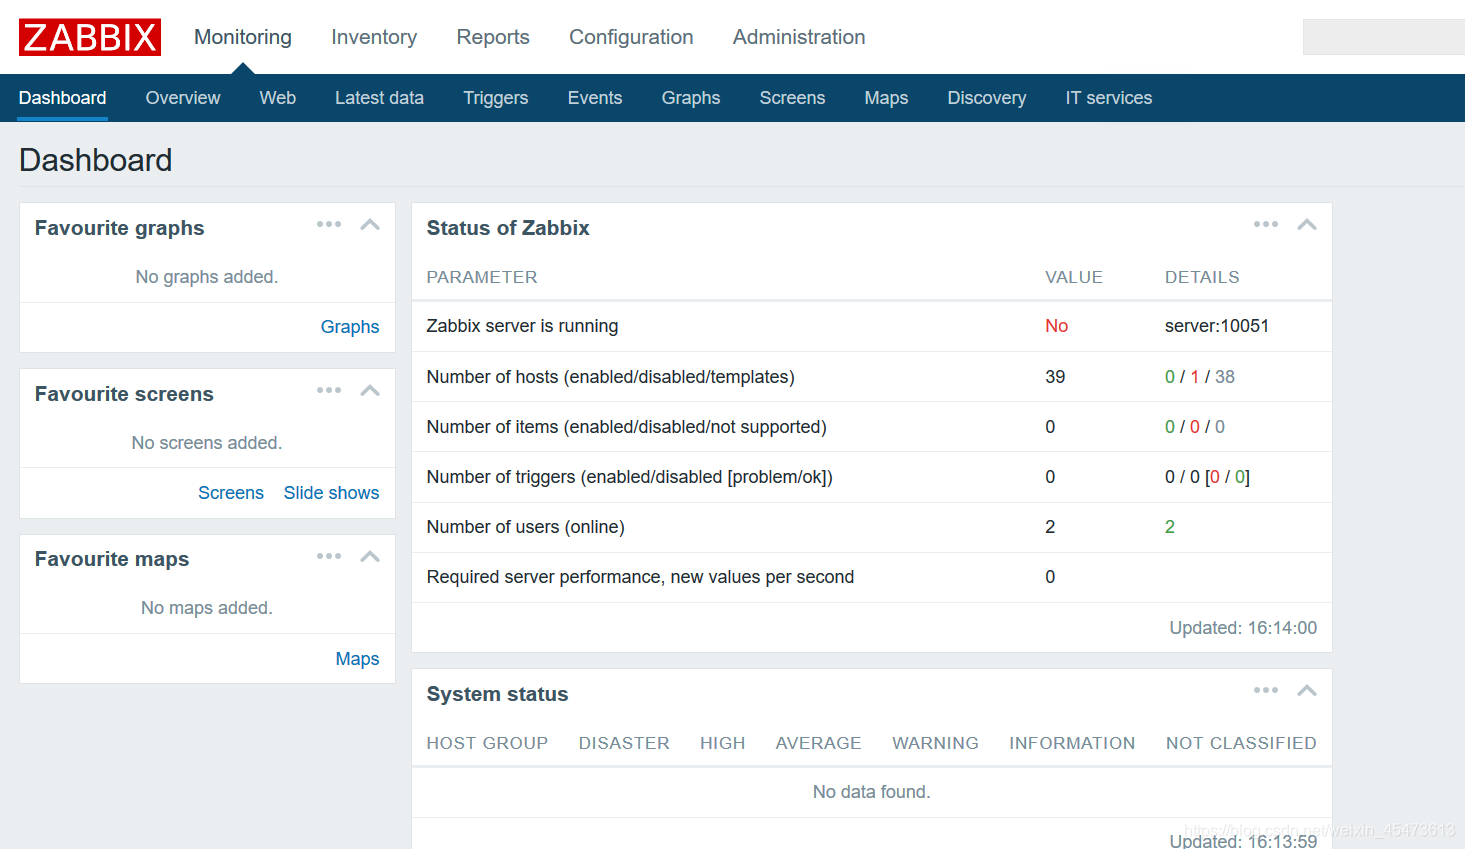Click the HIGH column header
Image resolution: width=1465 pixels, height=849 pixels.
[723, 743]
